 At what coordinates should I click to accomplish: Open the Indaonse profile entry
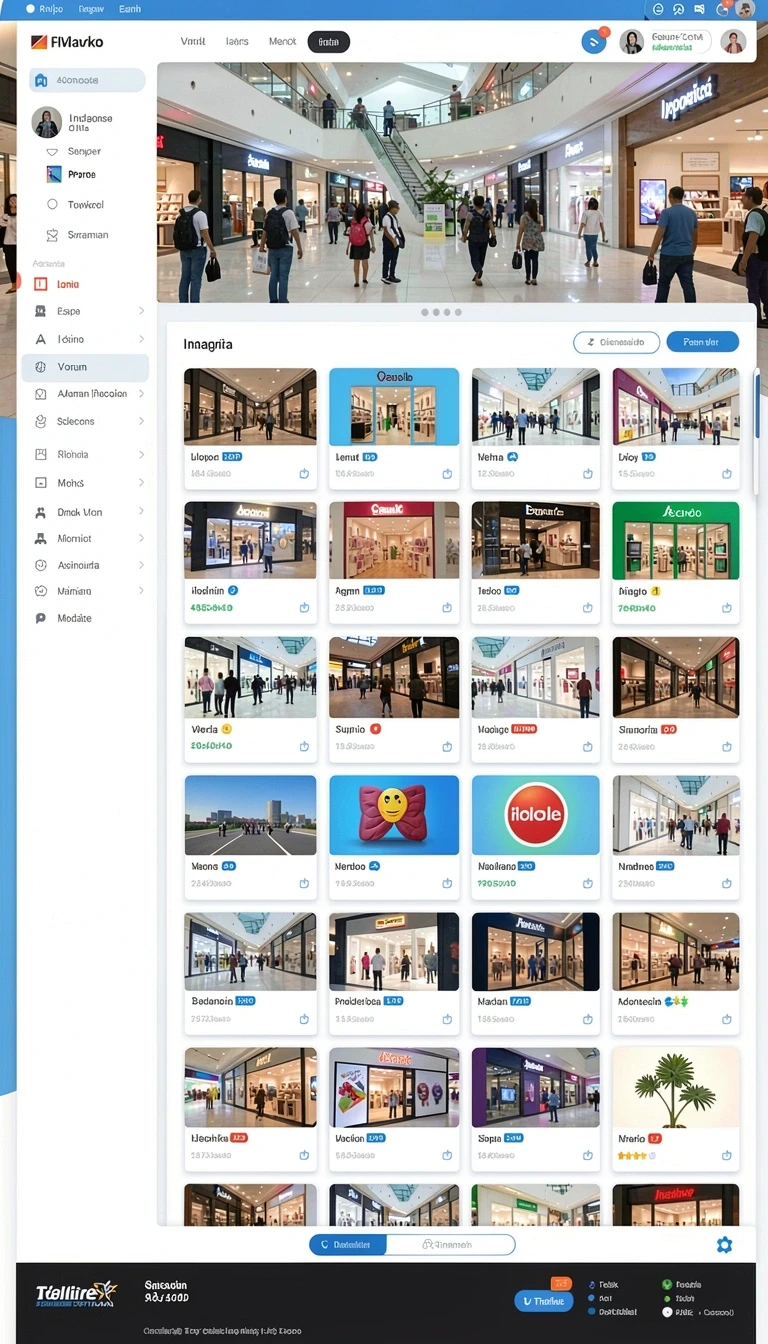74,122
